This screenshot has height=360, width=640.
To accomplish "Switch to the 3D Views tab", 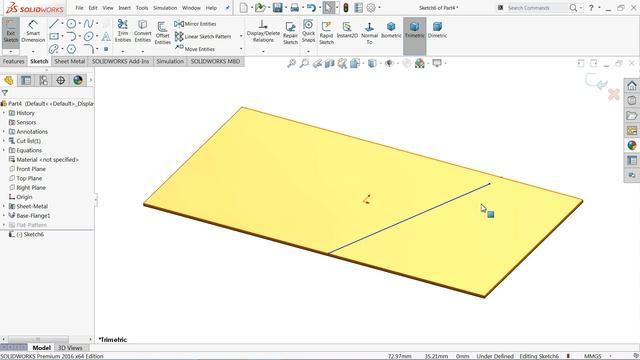I will click(70, 348).
